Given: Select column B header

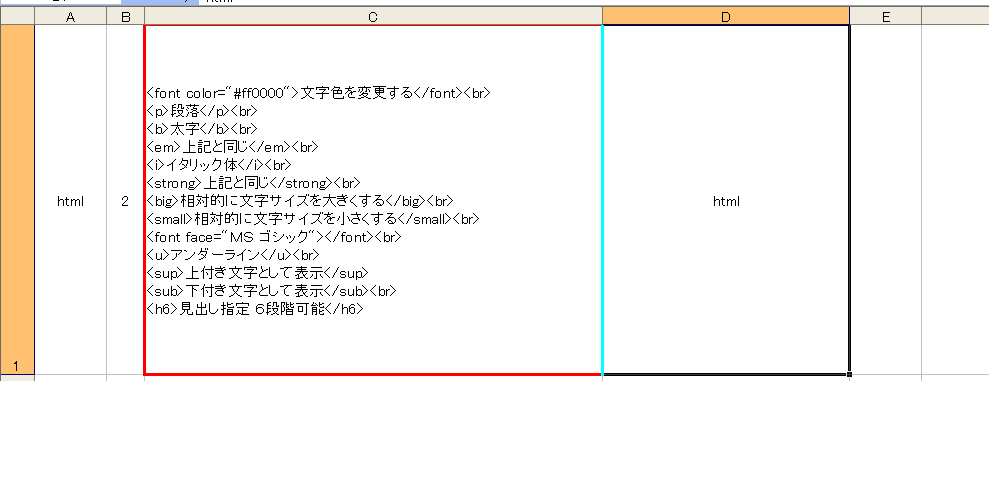Looking at the screenshot, I should (x=125, y=16).
